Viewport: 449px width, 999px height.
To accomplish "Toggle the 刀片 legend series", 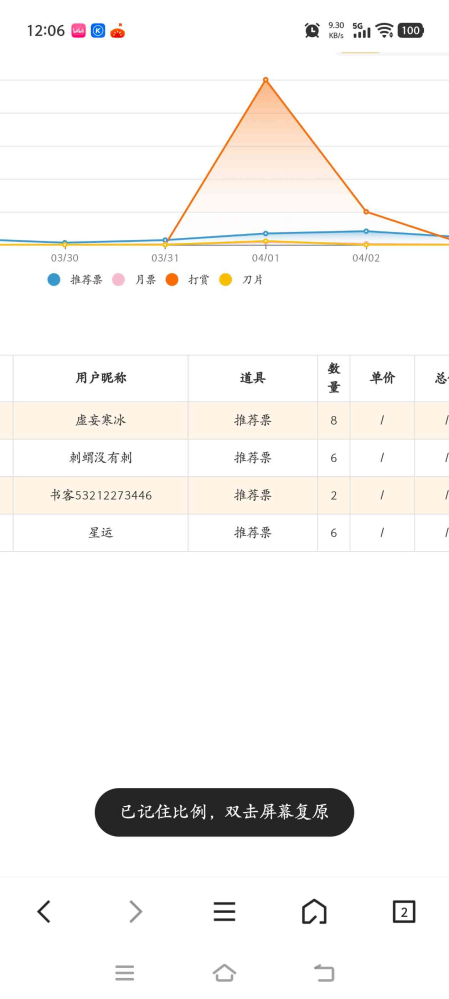I will (x=241, y=280).
